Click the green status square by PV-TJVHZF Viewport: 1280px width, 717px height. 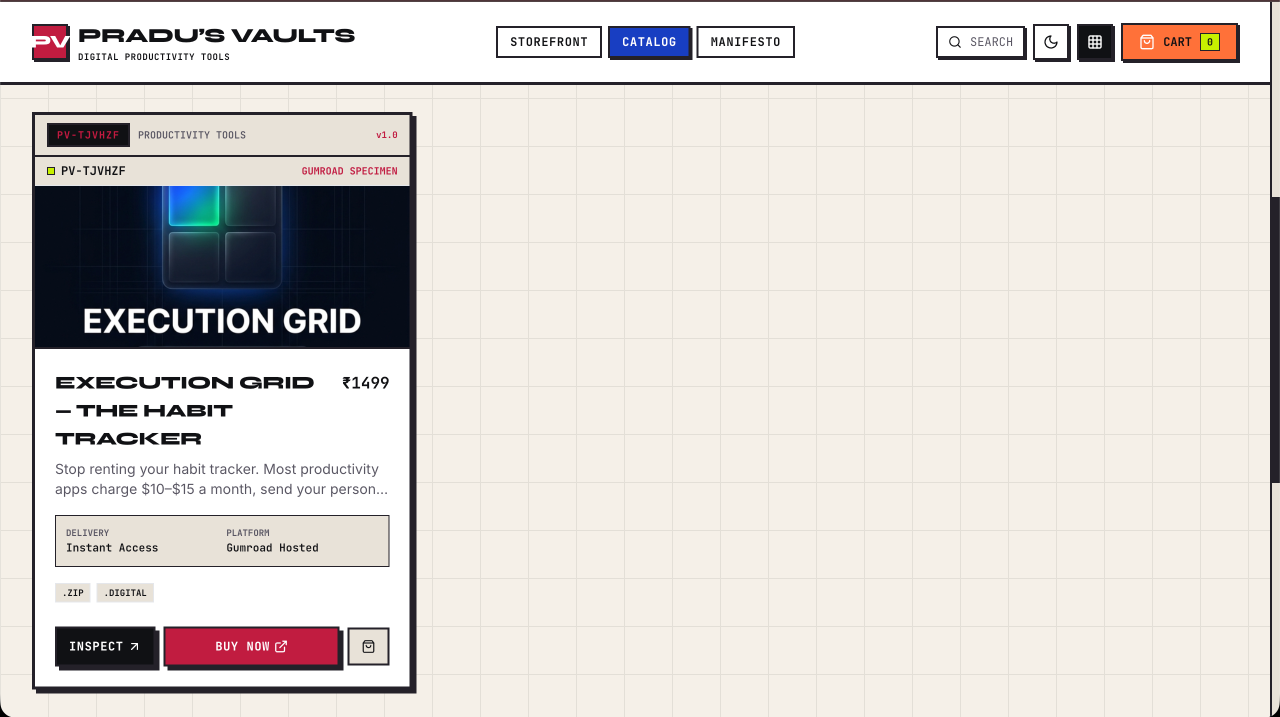pyautogui.click(x=51, y=171)
